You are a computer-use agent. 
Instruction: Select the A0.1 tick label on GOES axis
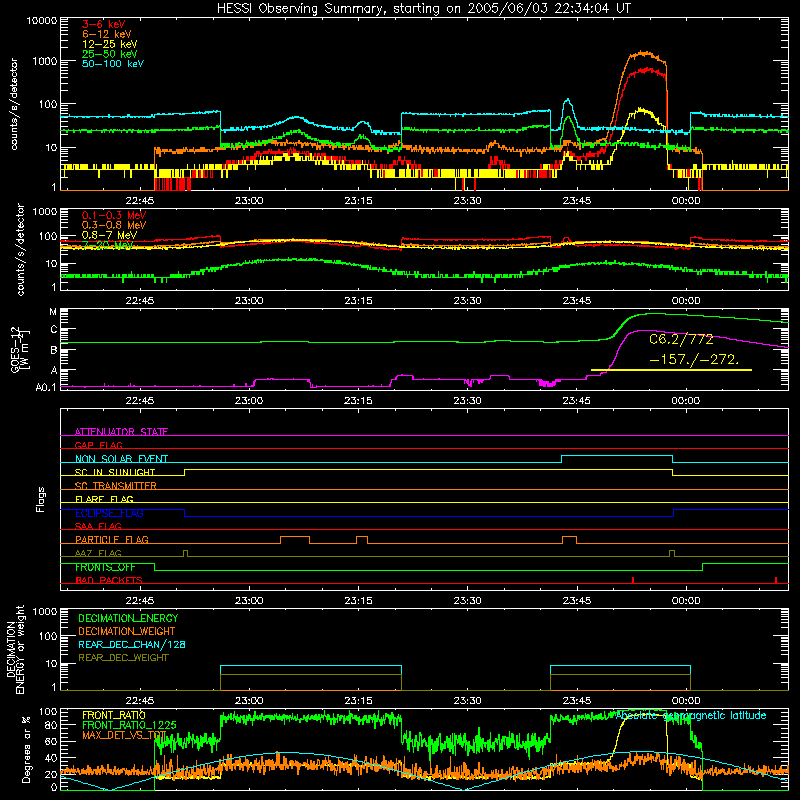45,388
